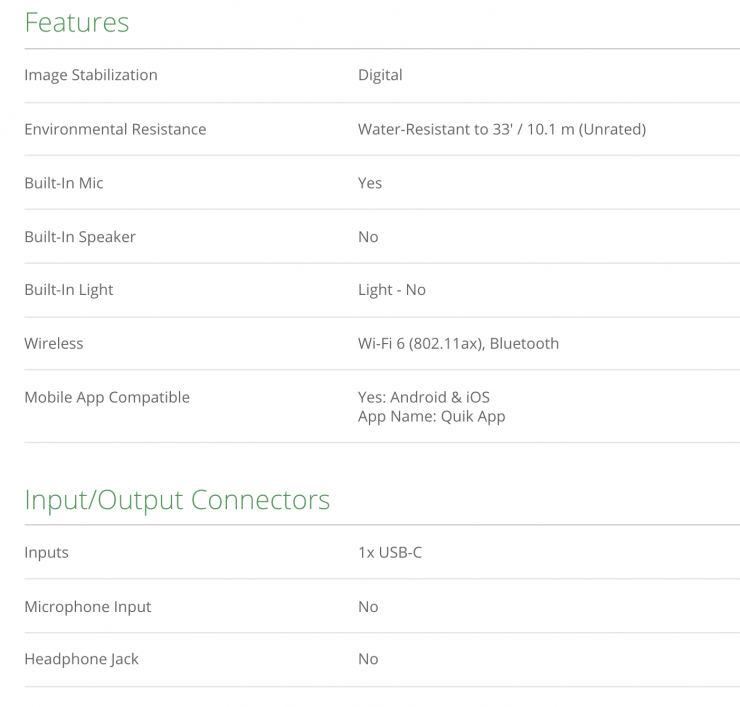This screenshot has height=707, width=740.
Task: Select the Built-In Speaker label
Action: click(x=80, y=237)
